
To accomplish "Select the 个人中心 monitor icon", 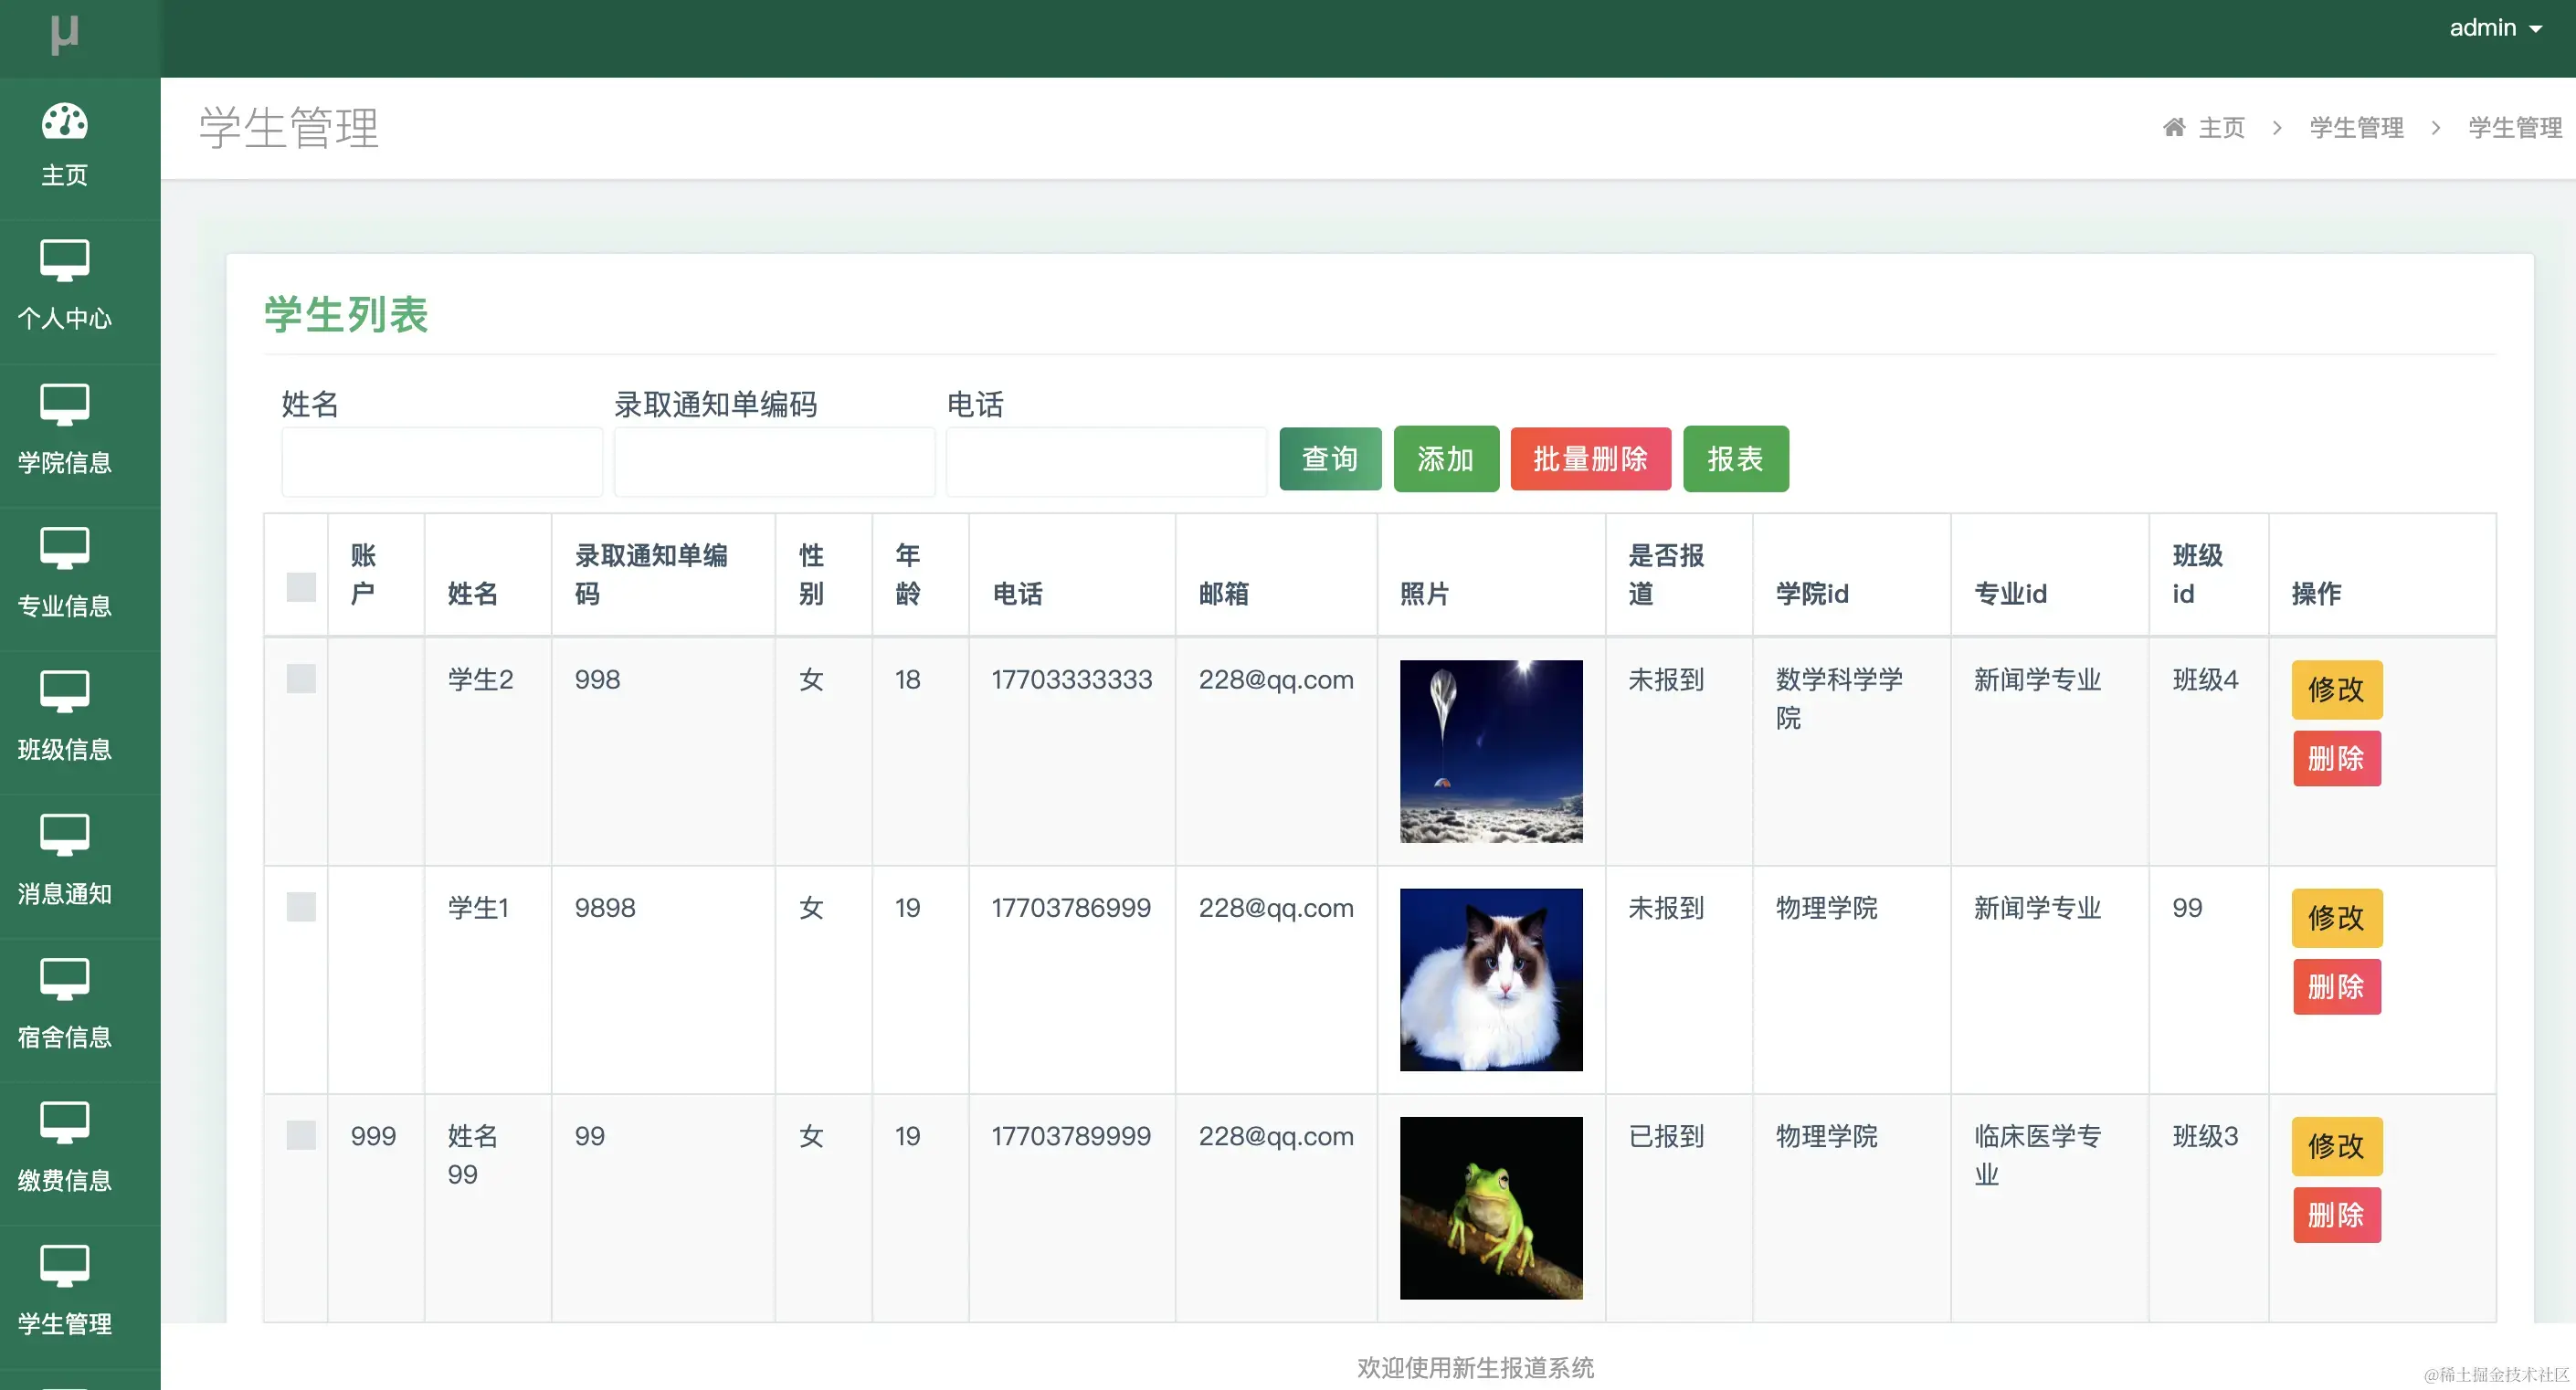I will click(63, 262).
